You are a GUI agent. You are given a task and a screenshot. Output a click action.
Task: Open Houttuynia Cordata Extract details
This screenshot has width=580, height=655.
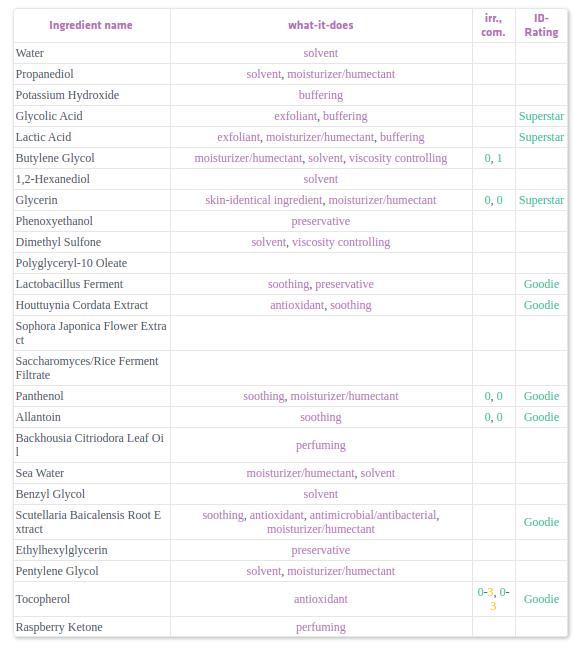(82, 305)
